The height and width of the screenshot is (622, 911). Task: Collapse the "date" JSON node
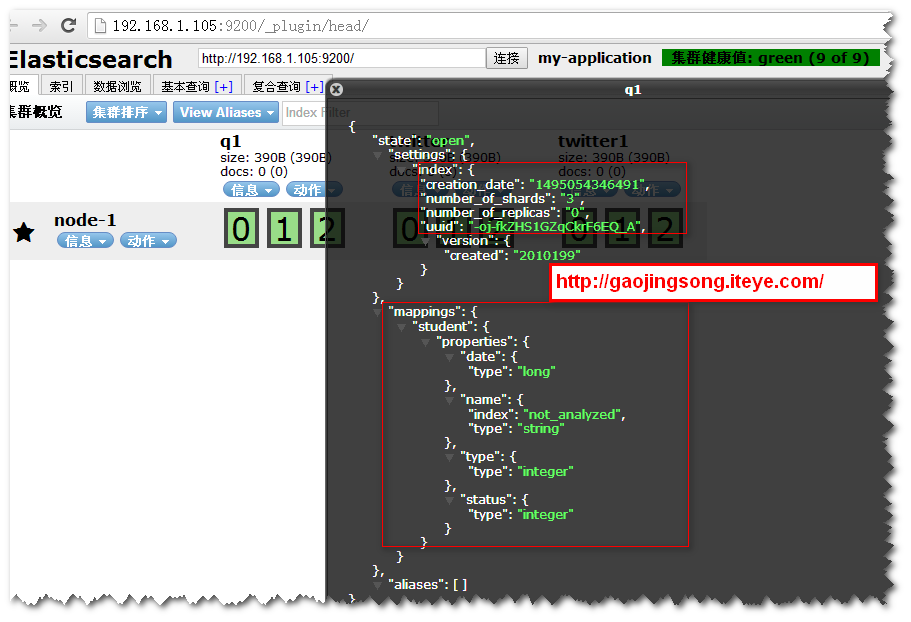(450, 357)
